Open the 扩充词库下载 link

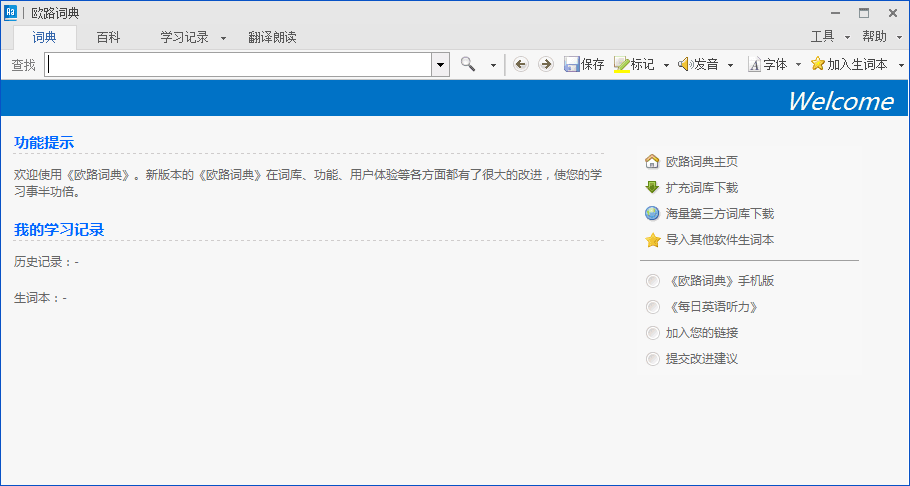pyautogui.click(x=701, y=187)
